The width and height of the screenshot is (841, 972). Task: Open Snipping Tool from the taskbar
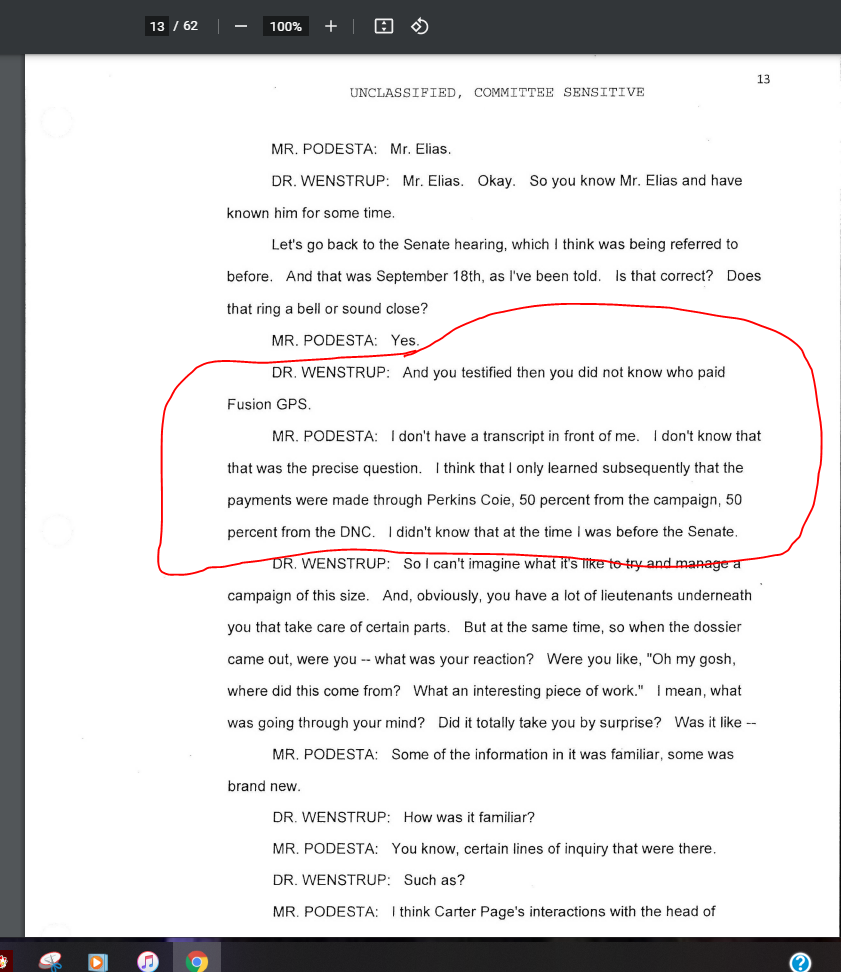click(x=51, y=960)
